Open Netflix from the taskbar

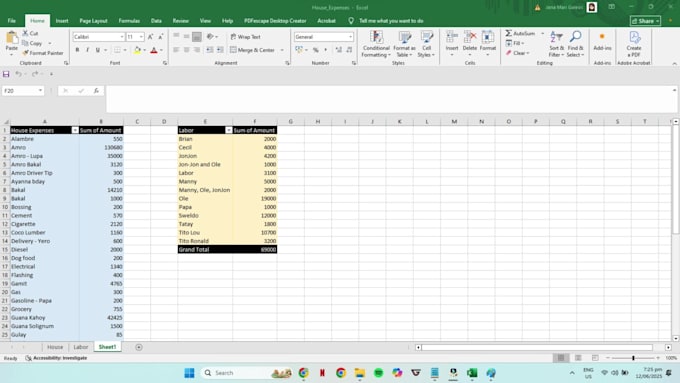coord(322,373)
